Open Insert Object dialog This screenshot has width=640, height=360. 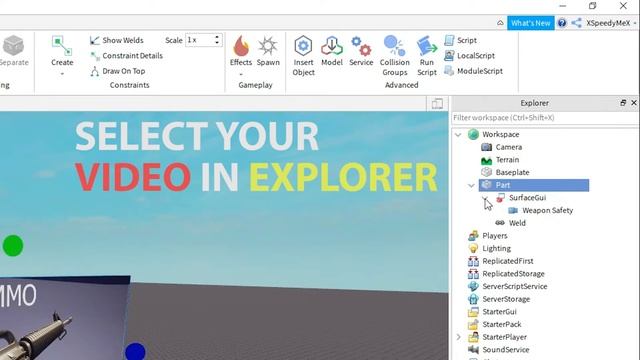[303, 56]
